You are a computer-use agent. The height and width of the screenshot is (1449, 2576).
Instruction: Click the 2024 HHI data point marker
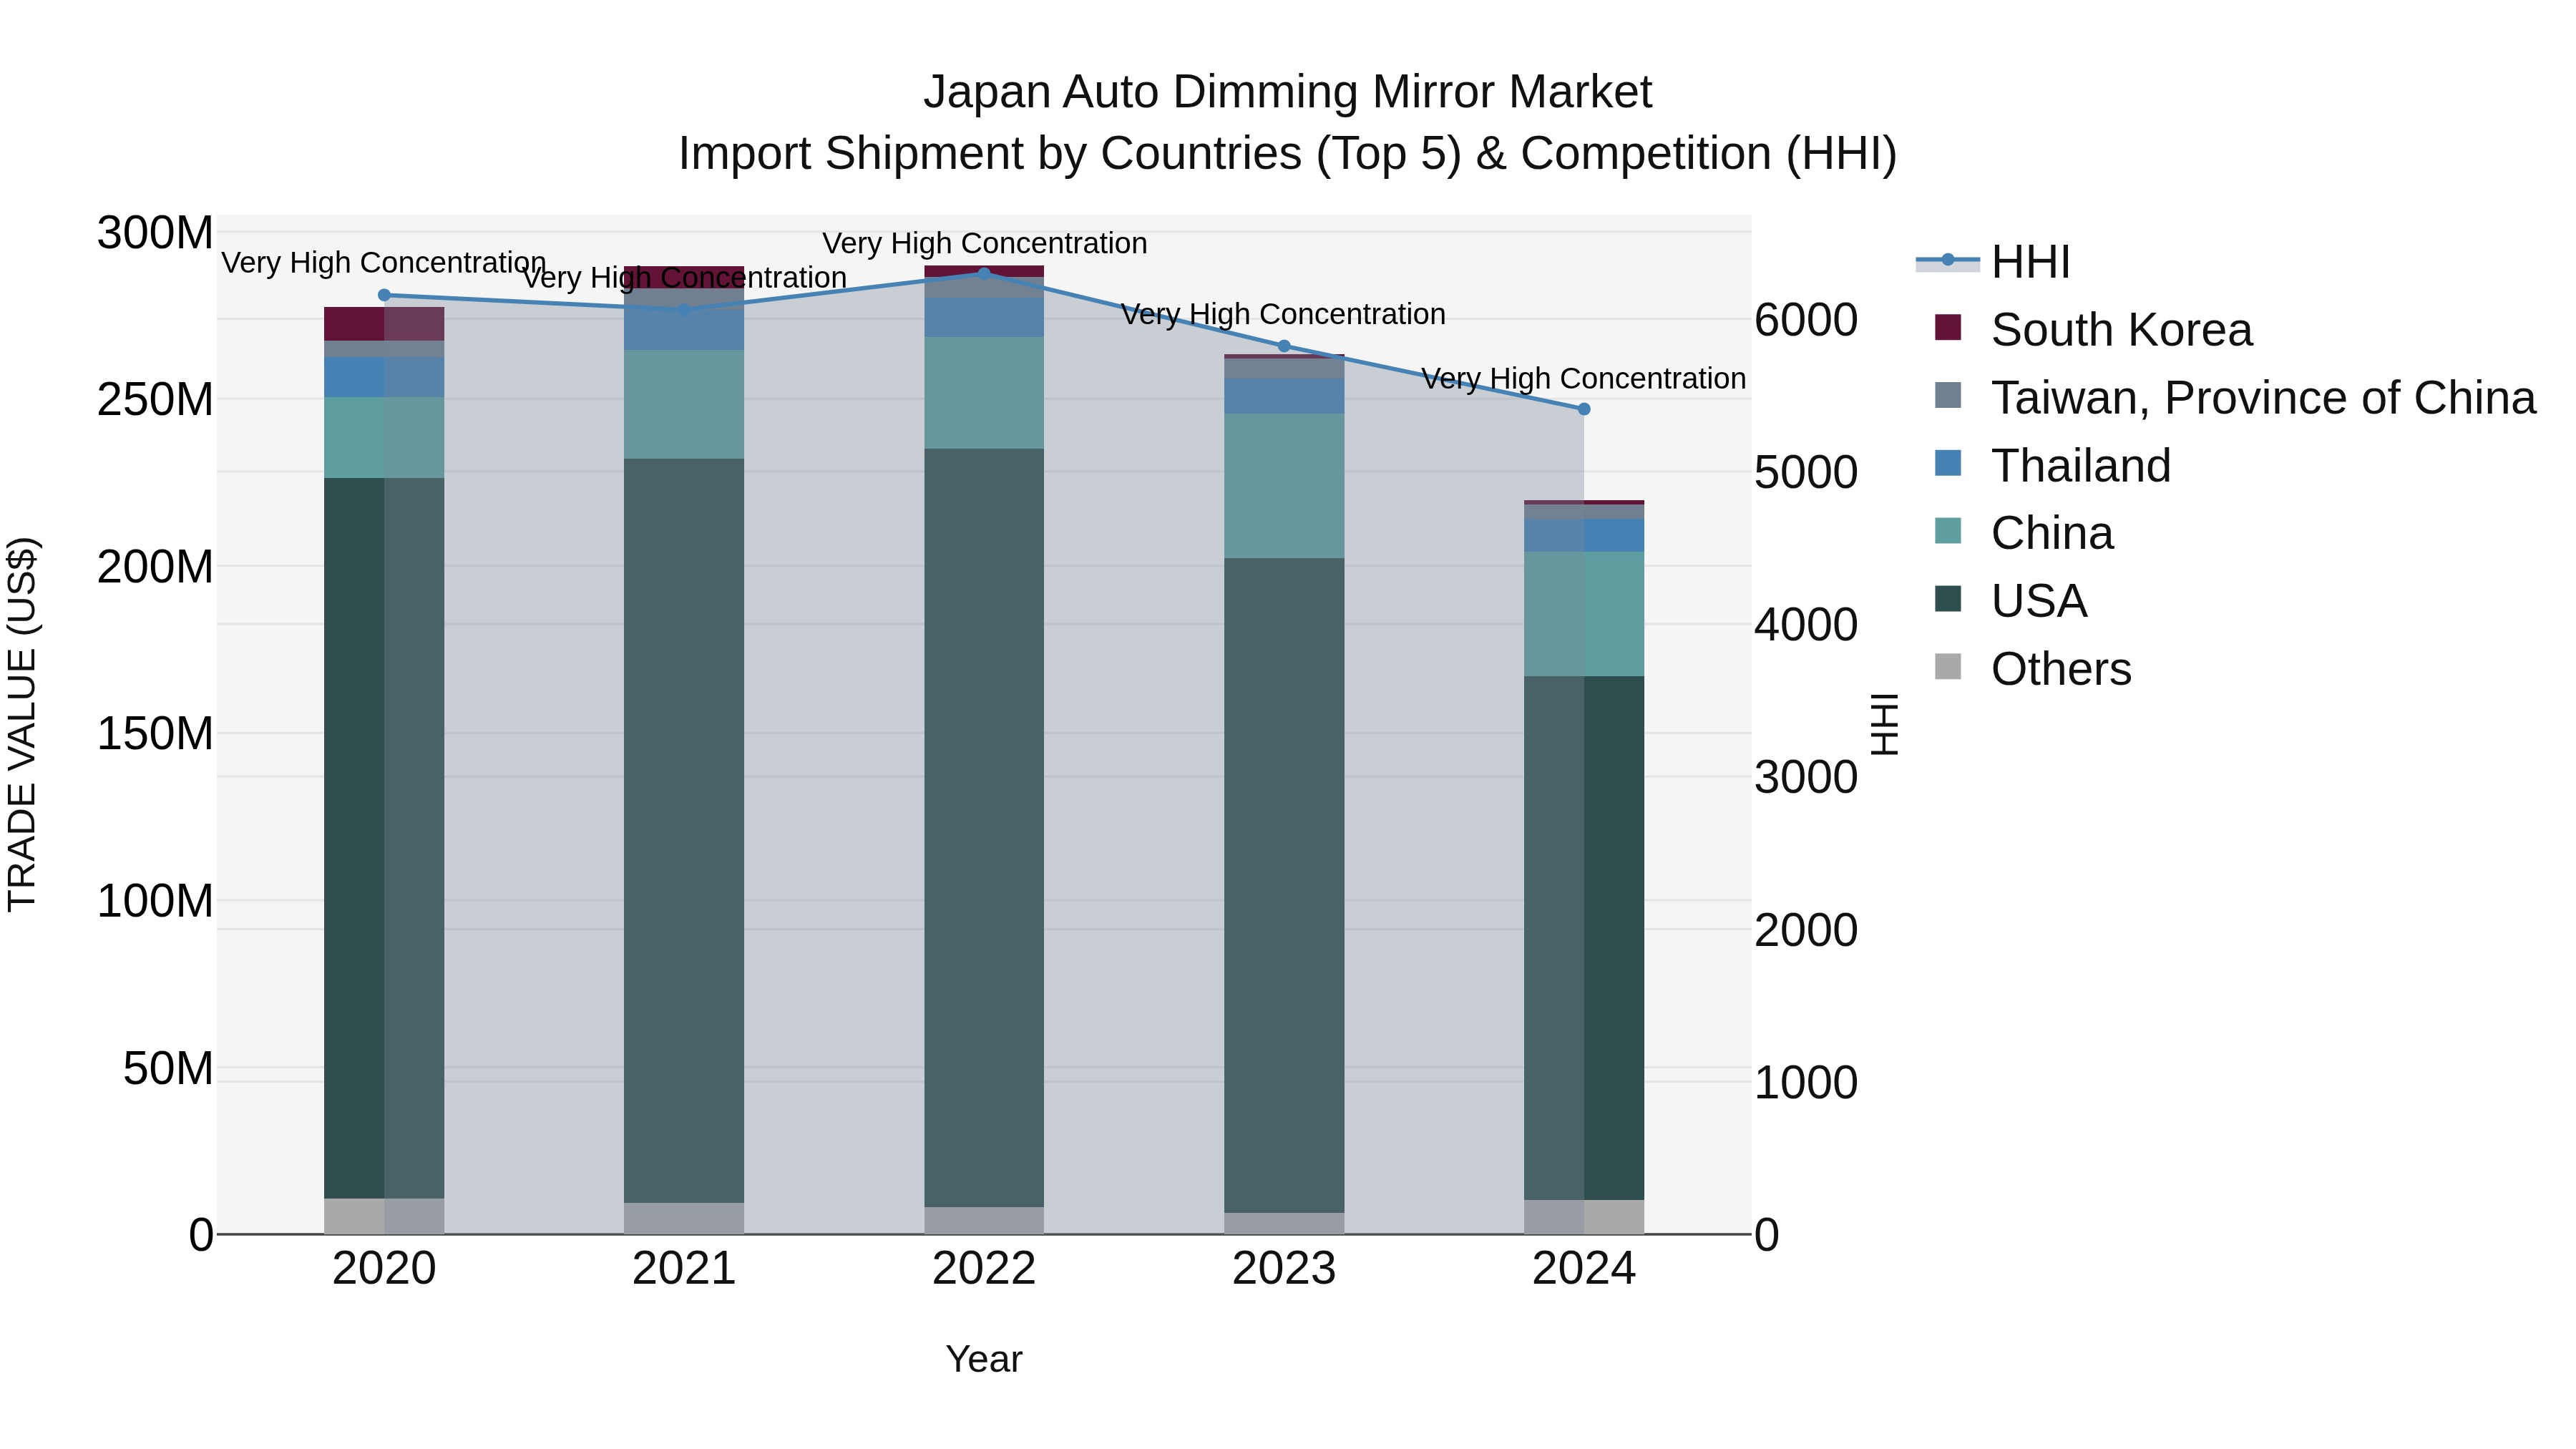click(1583, 409)
